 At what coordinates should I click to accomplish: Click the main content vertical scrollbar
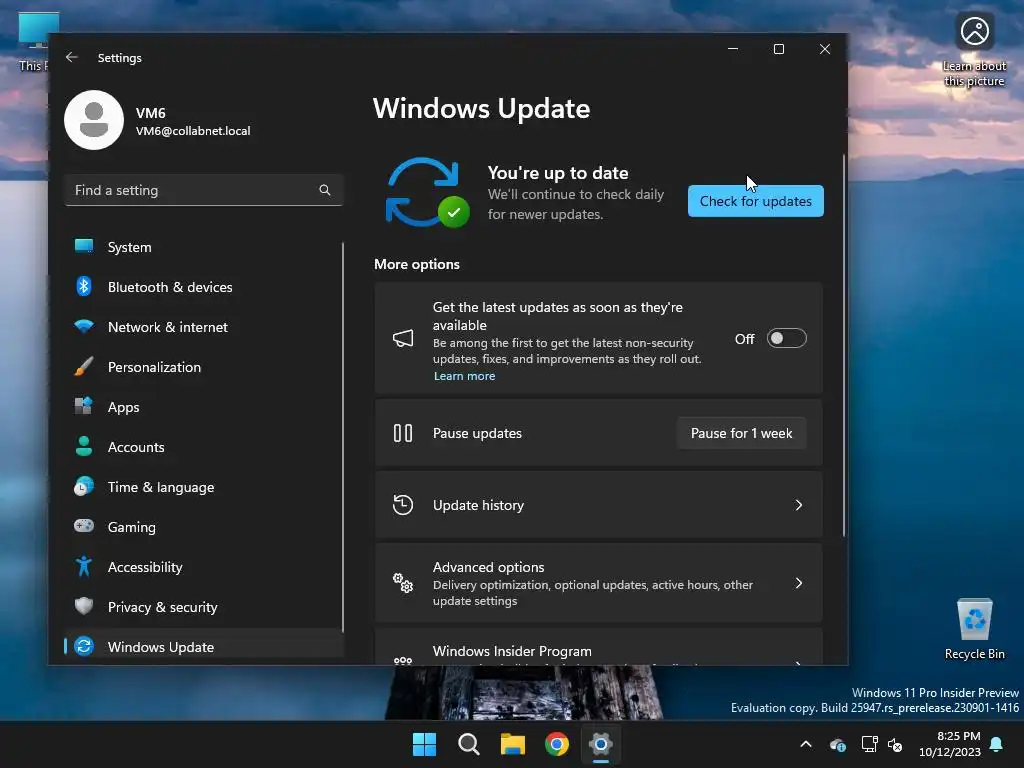pyautogui.click(x=844, y=345)
